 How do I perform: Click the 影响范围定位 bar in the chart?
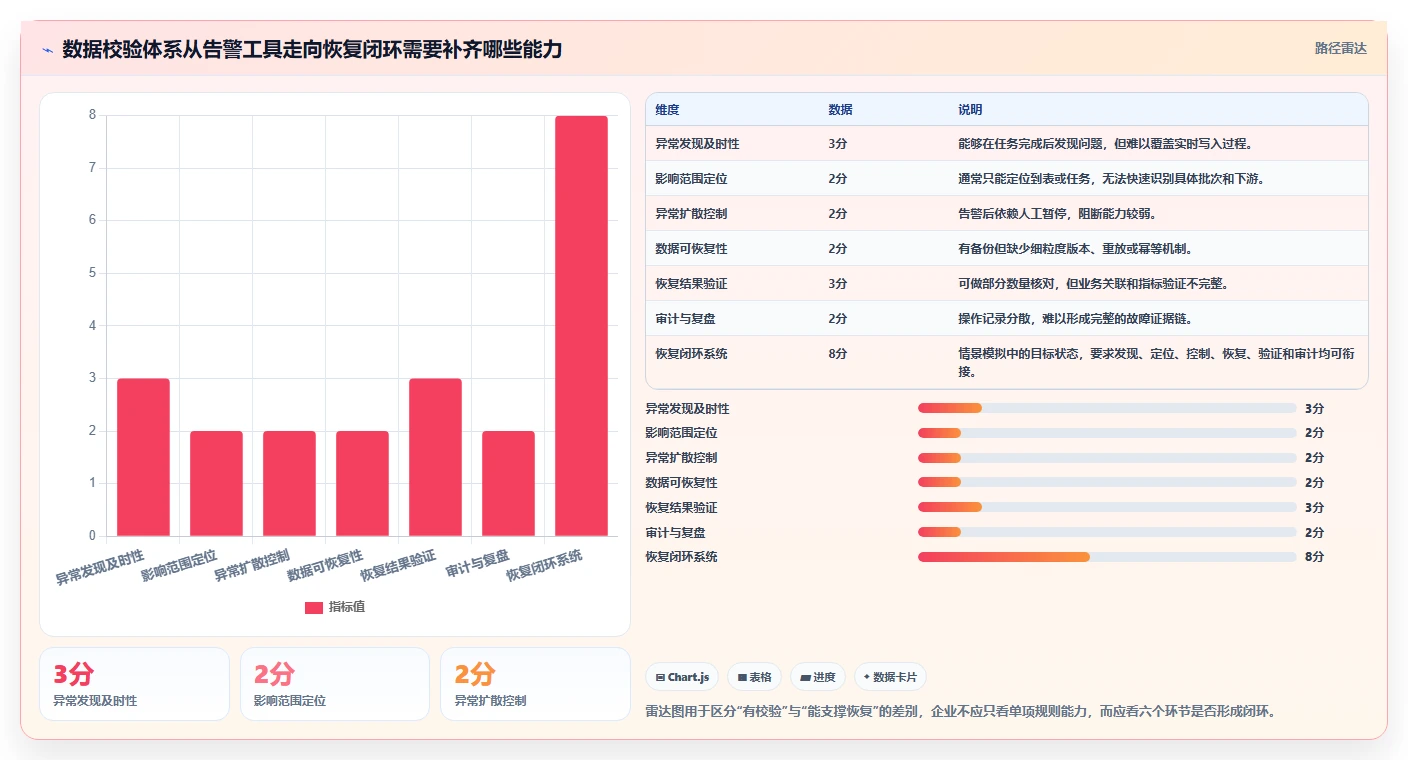point(216,483)
